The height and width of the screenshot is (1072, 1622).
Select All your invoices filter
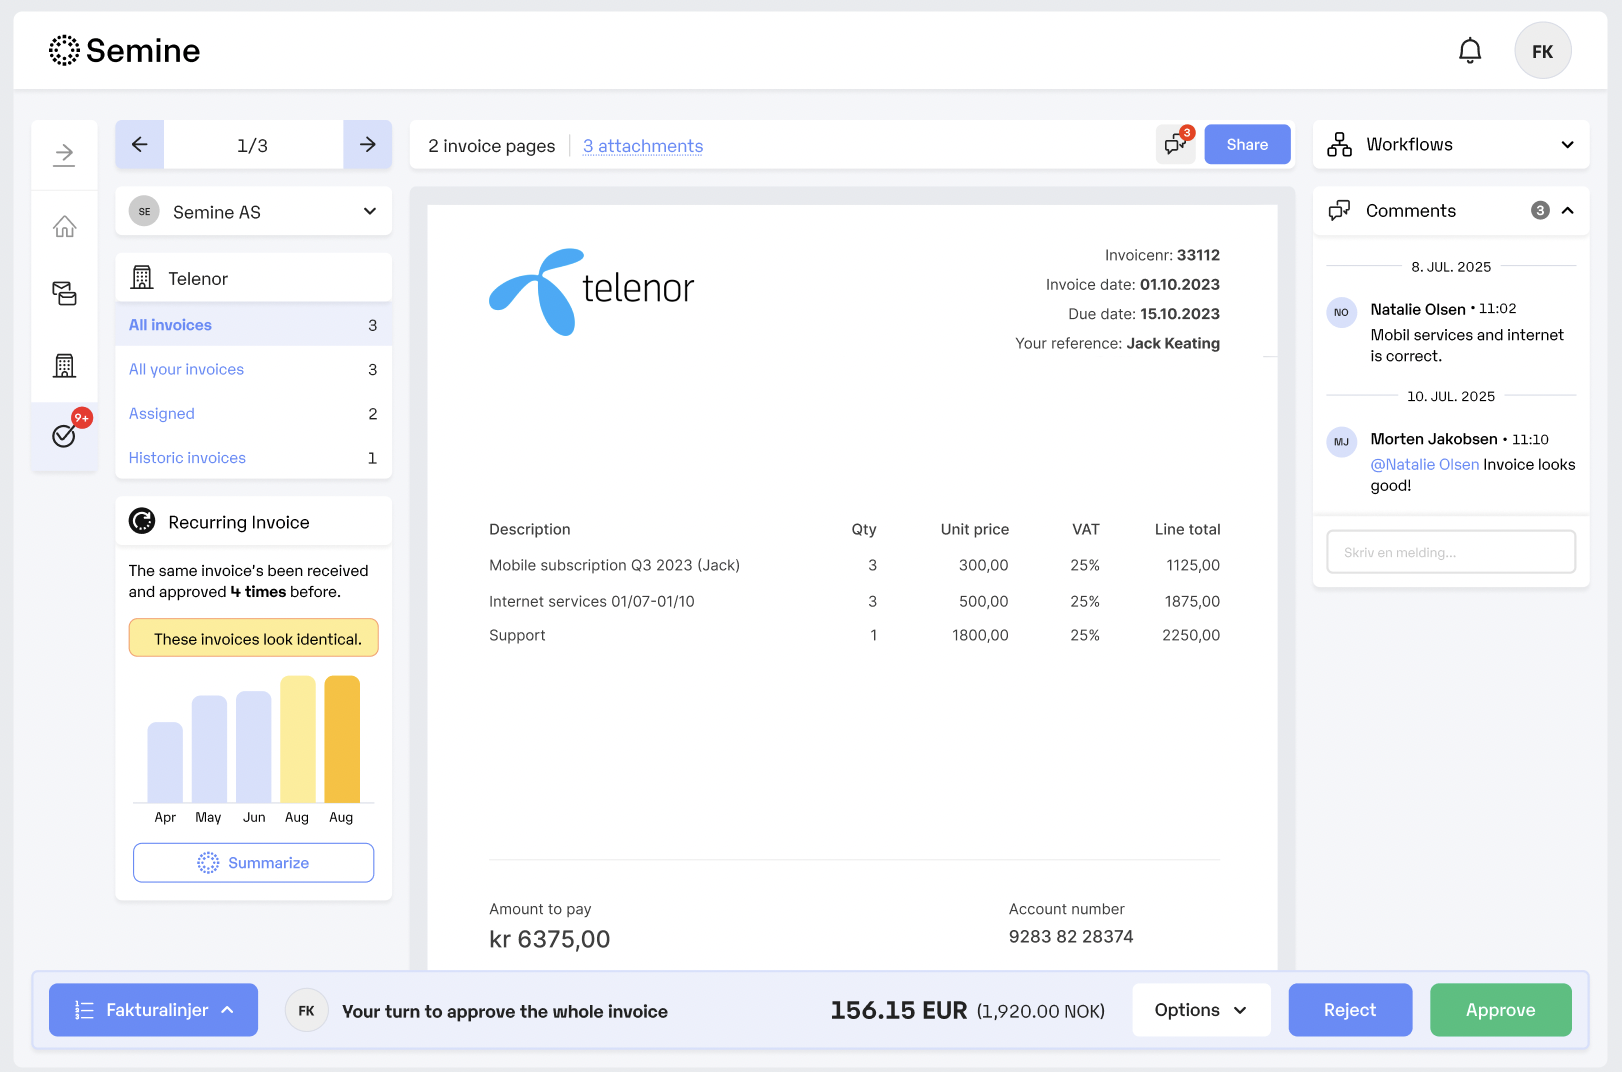point(253,369)
